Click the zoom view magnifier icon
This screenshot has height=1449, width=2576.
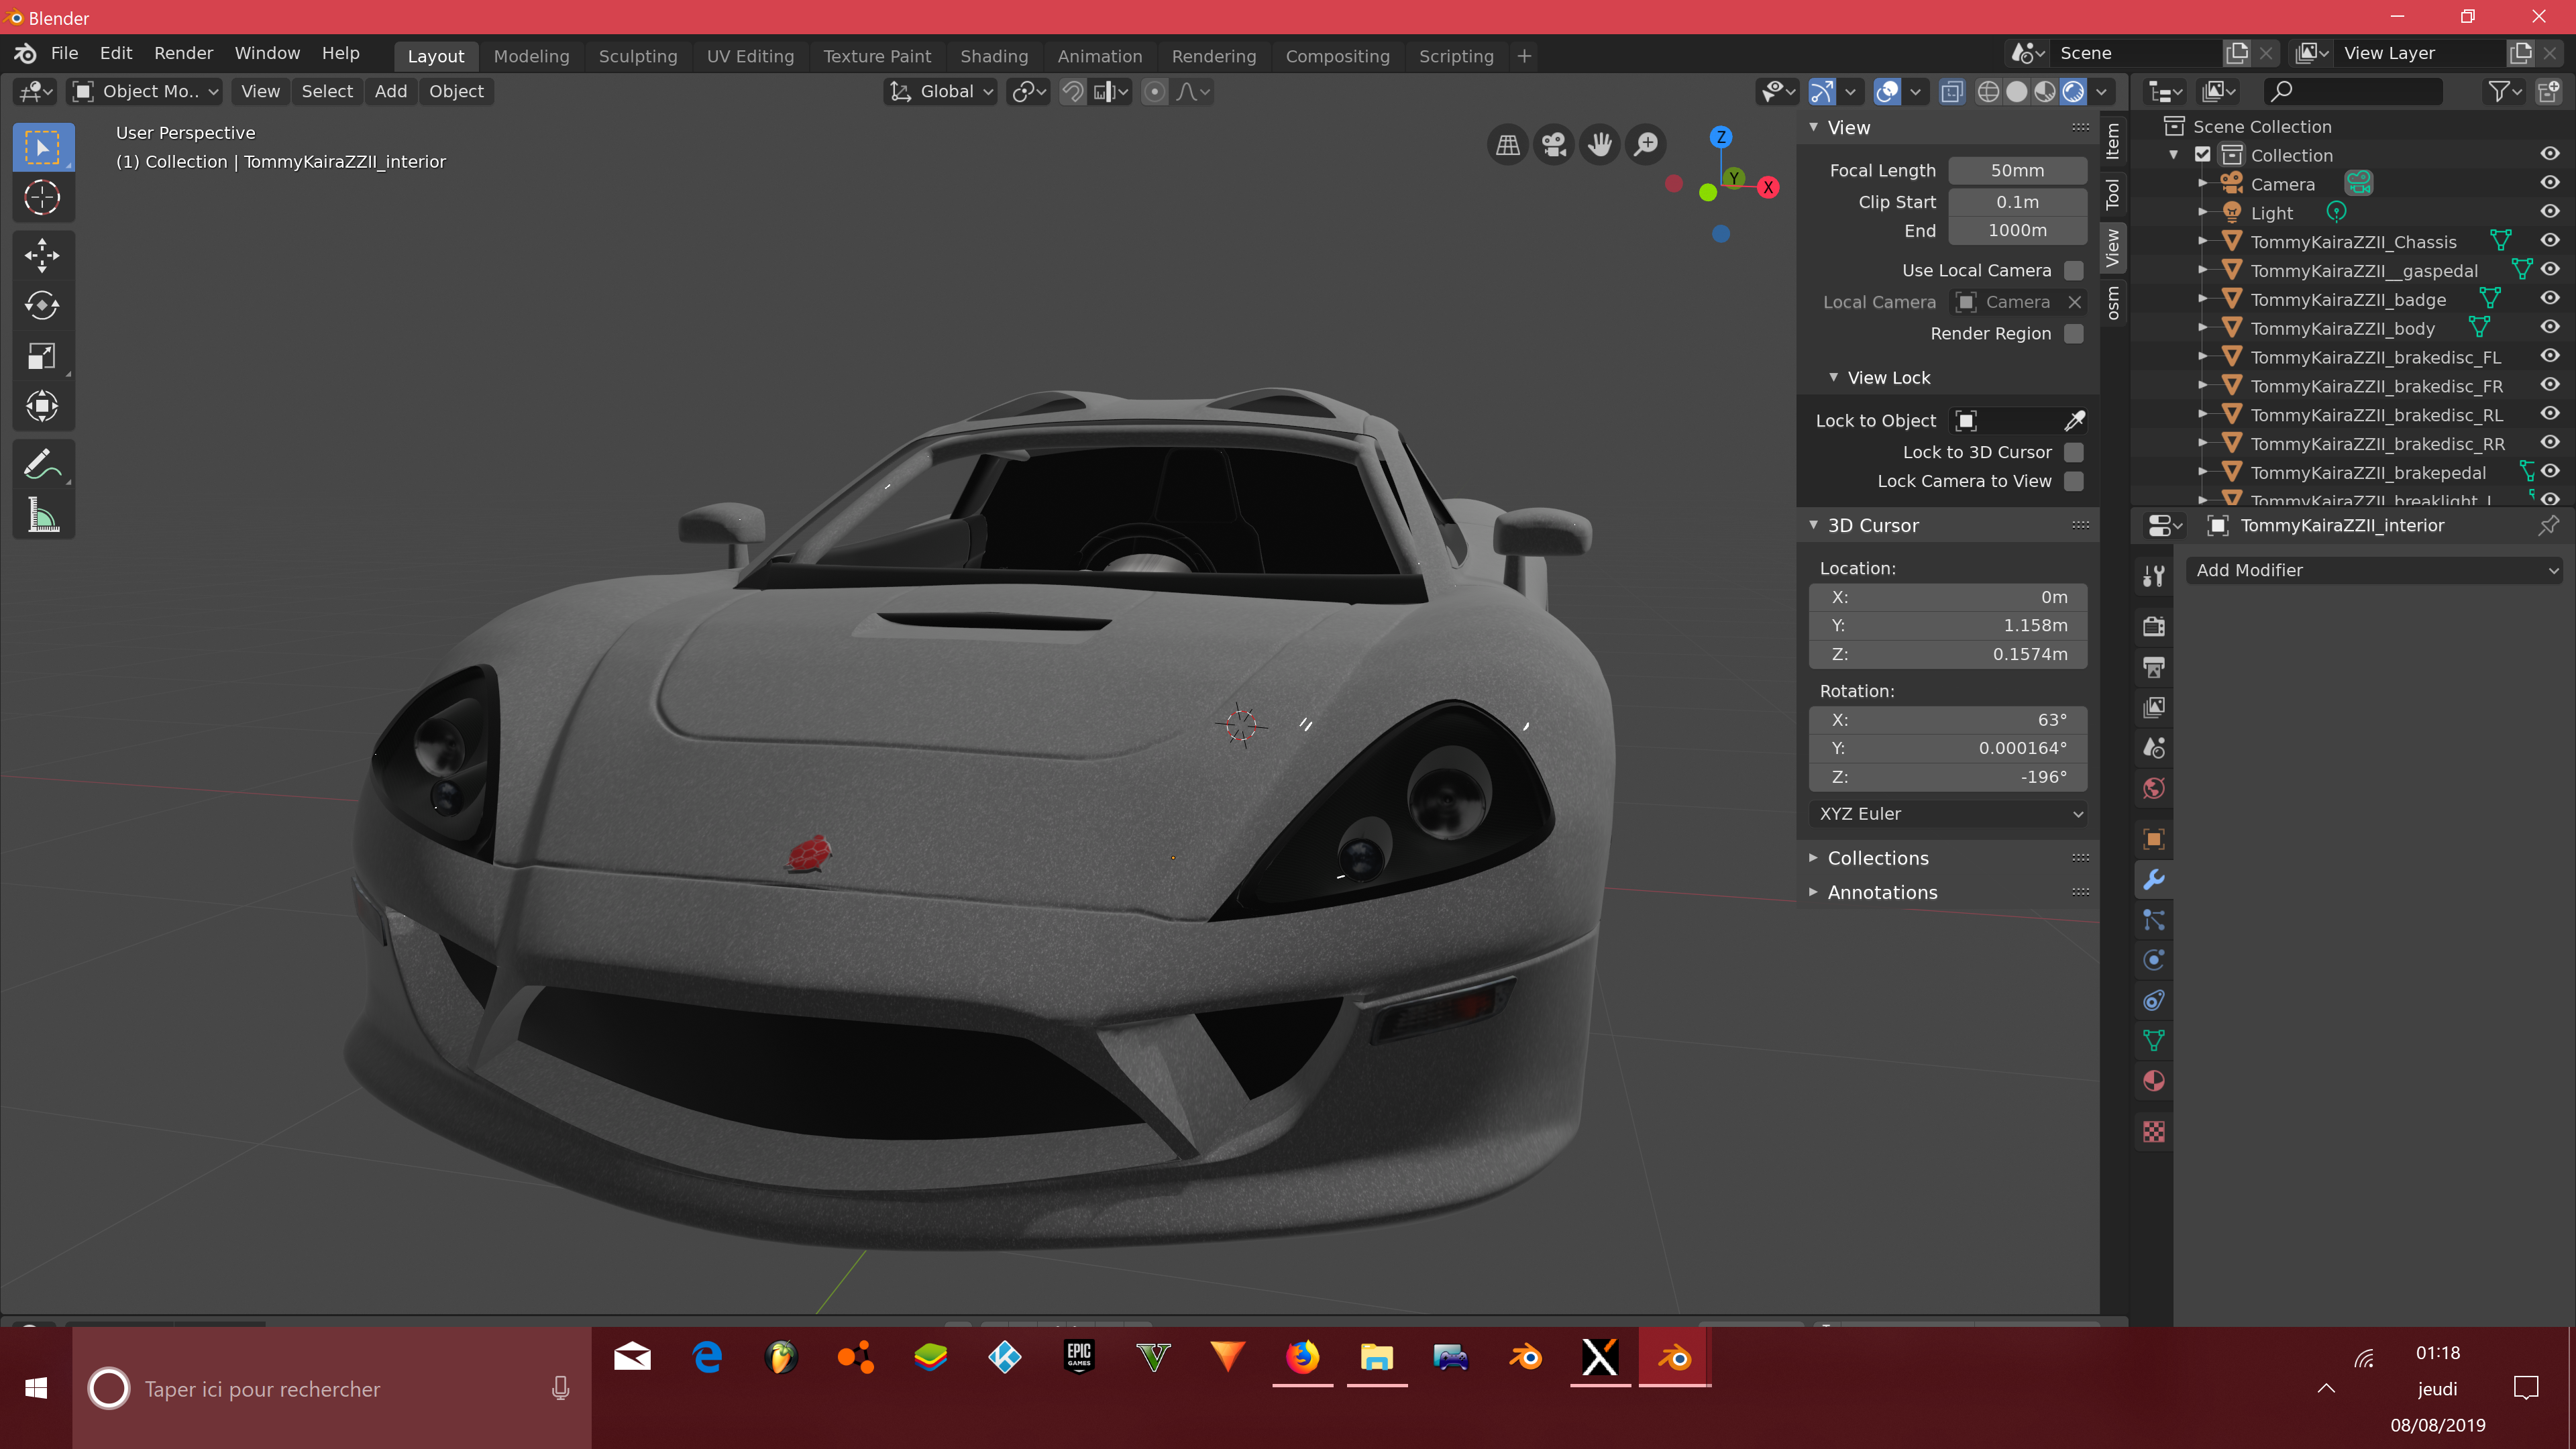1646,146
